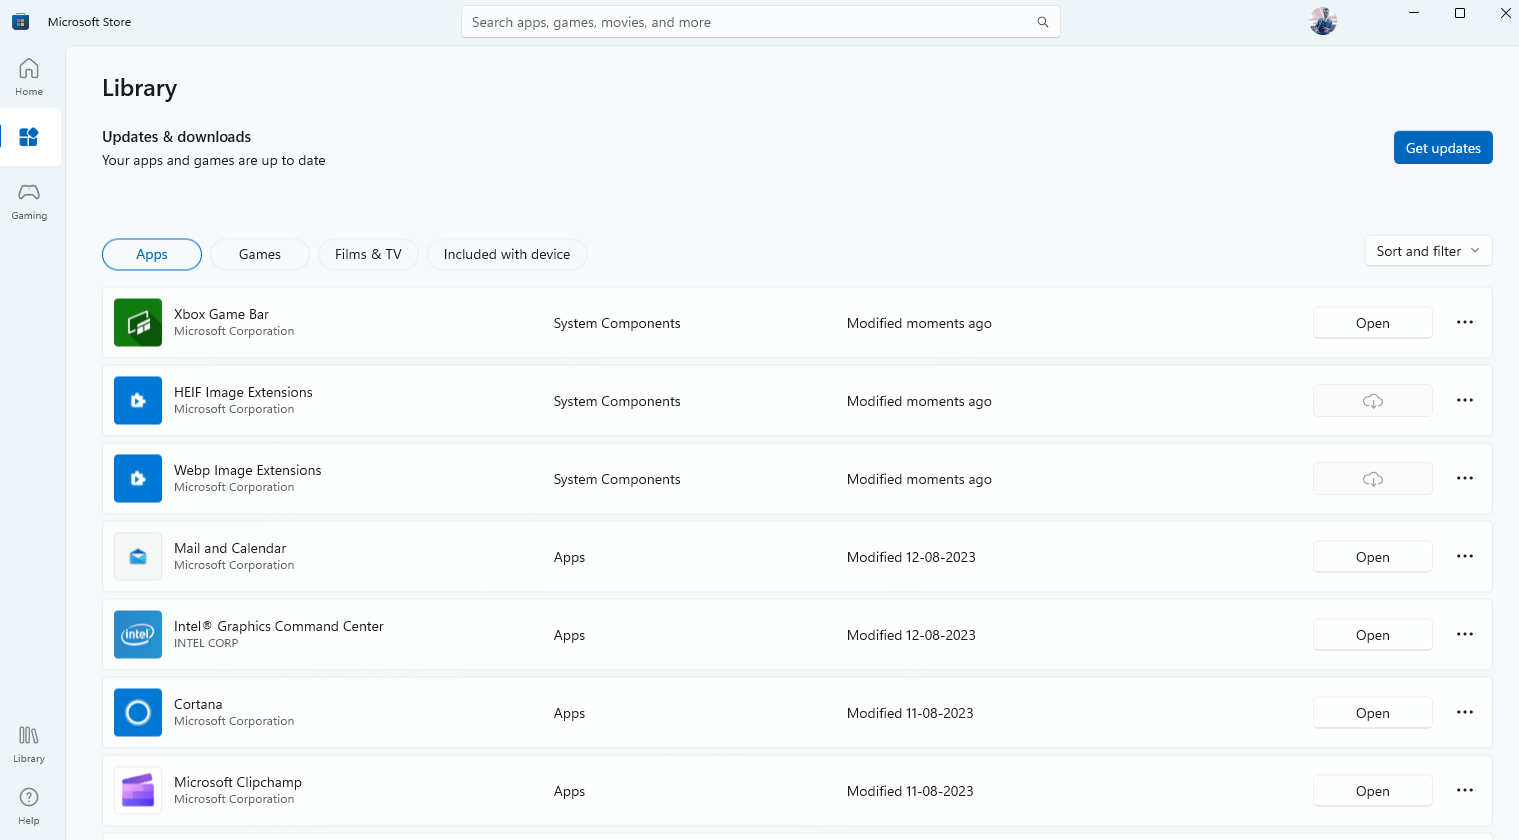Image resolution: width=1519 pixels, height=840 pixels.
Task: Click the Xbox Game Bar app icon
Action: tap(138, 323)
